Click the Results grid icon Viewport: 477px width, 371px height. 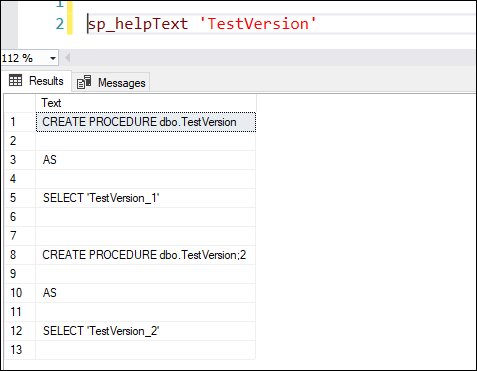pyautogui.click(x=15, y=80)
